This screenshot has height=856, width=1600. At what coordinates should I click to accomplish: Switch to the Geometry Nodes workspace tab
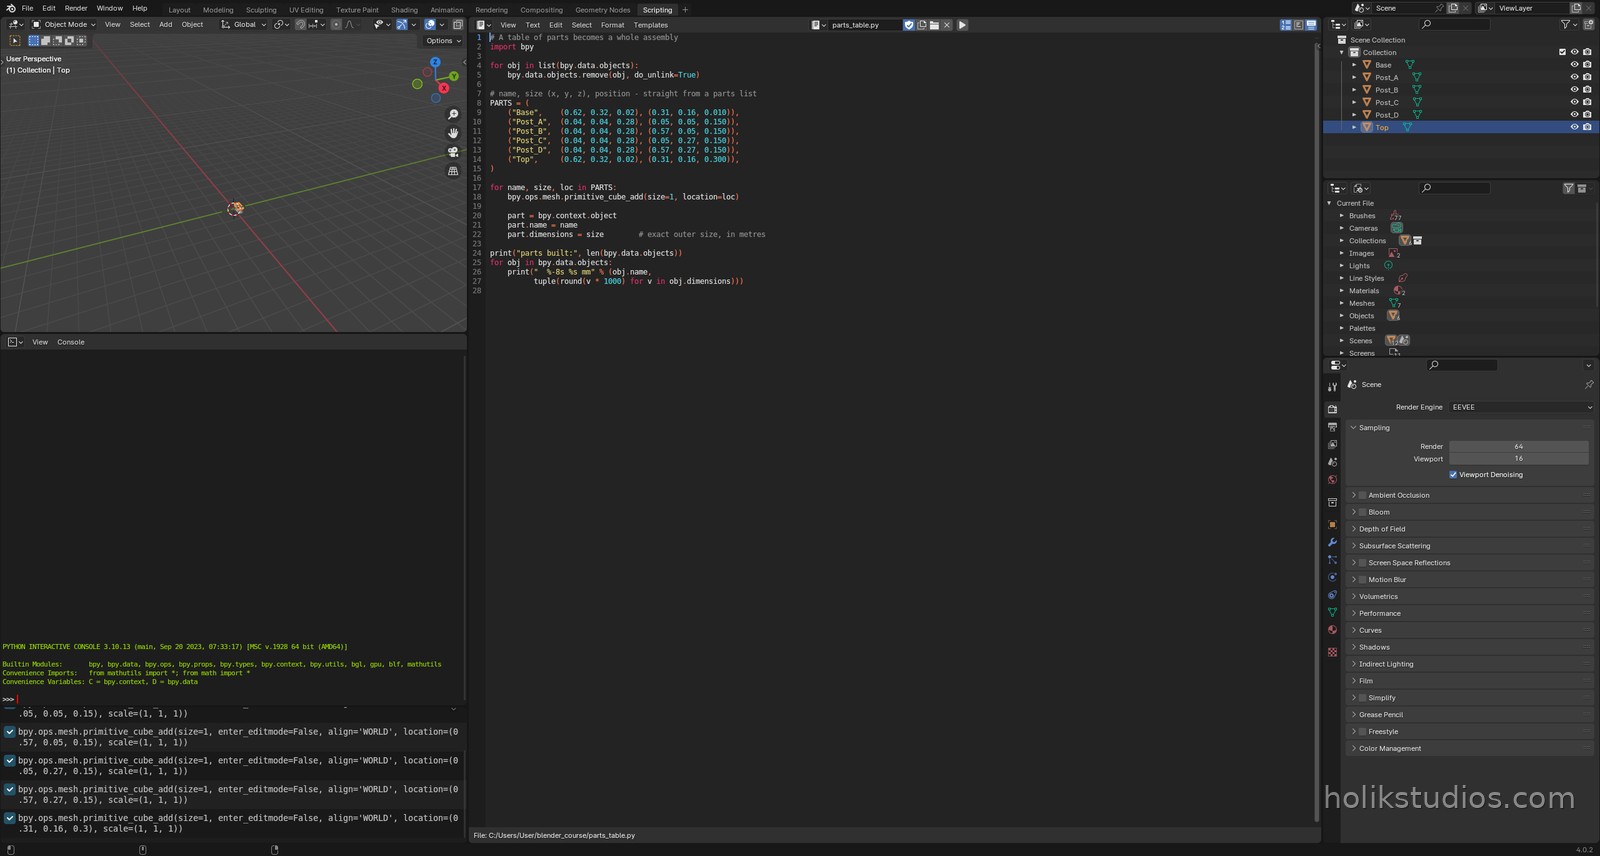coord(603,10)
